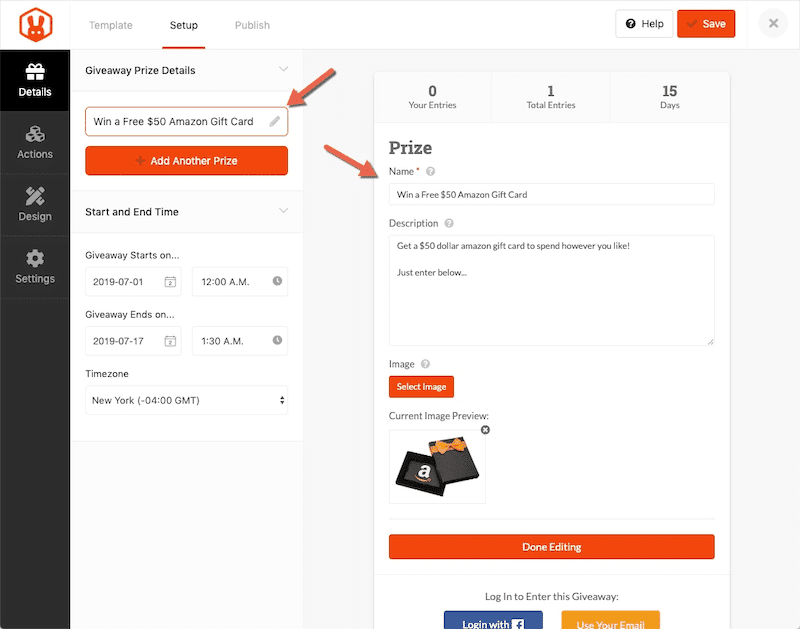This screenshot has height=629, width=800.
Task: Open the Design sidebar panel
Action: [x=35, y=204]
